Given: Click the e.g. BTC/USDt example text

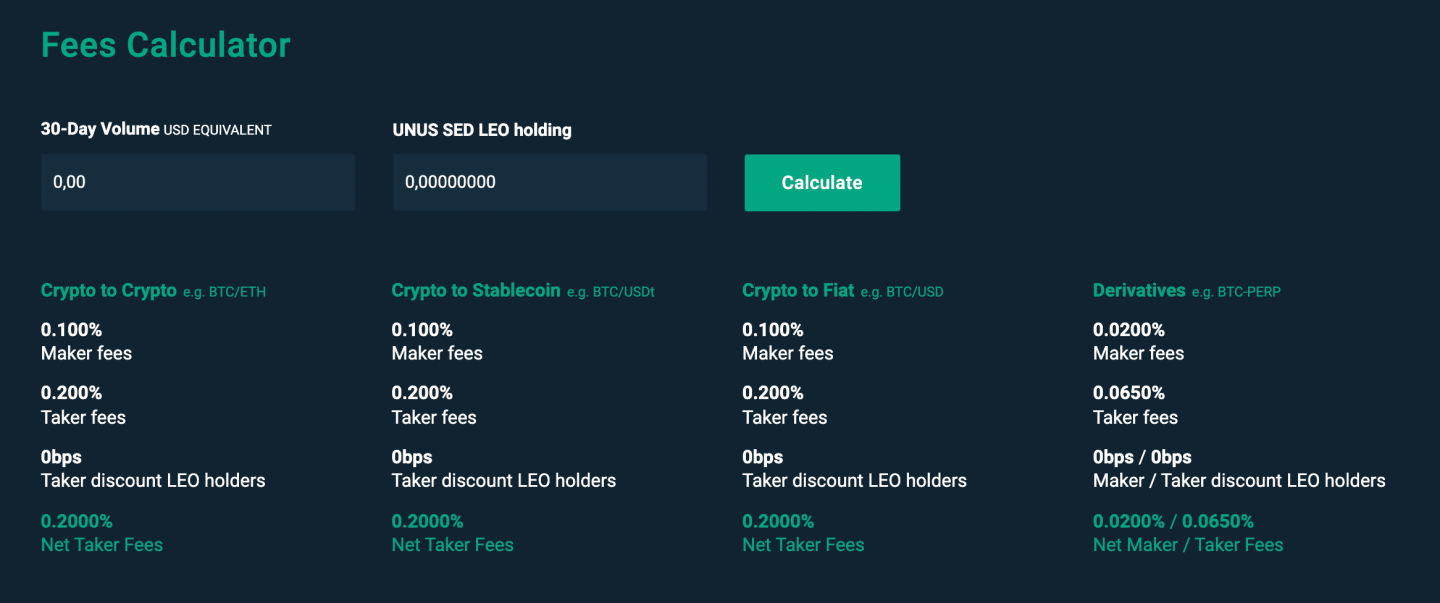Looking at the screenshot, I should [x=611, y=292].
